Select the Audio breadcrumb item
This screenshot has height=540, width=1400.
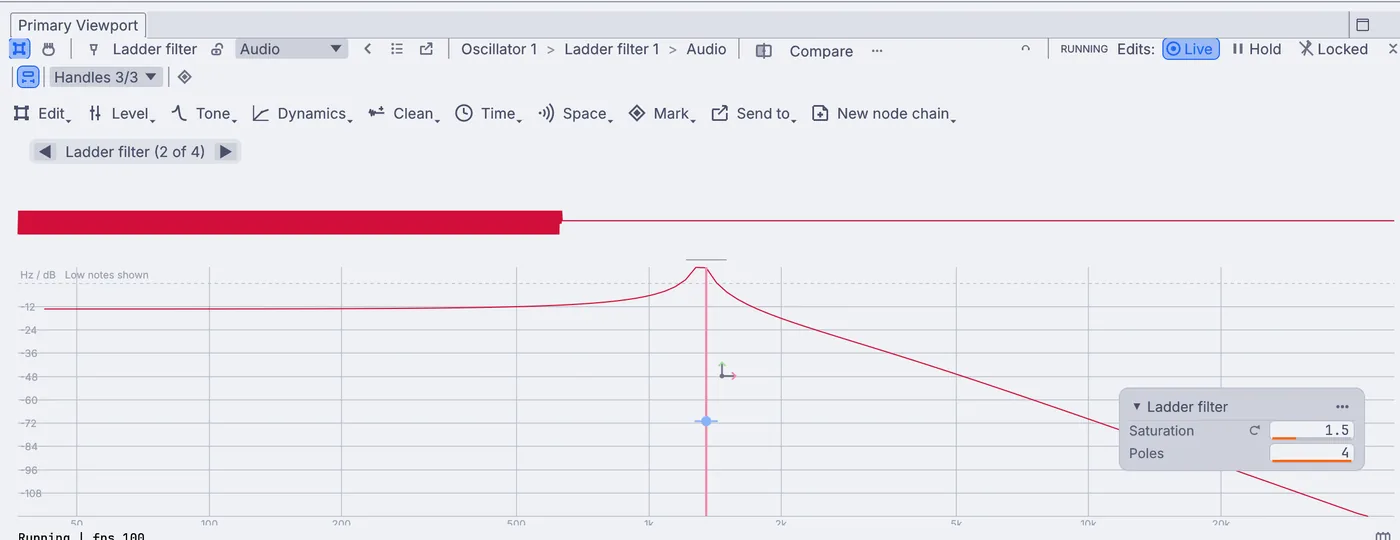click(706, 49)
